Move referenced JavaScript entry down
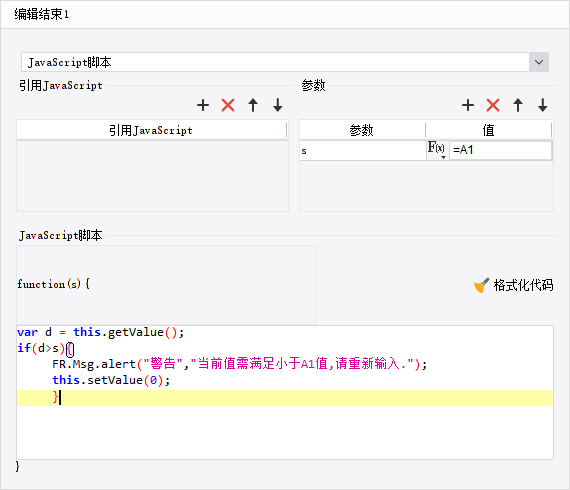Image resolution: width=570 pixels, height=490 pixels. pyautogui.click(x=278, y=105)
